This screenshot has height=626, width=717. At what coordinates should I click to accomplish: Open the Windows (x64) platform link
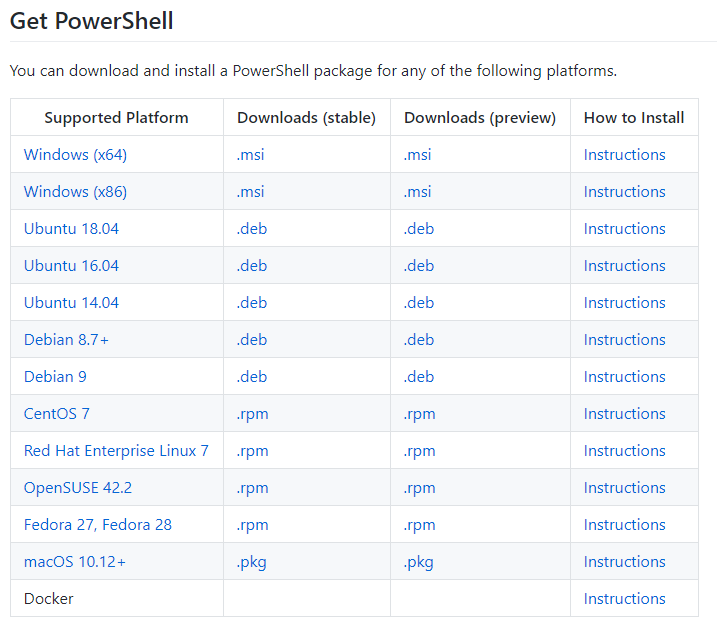tap(75, 155)
